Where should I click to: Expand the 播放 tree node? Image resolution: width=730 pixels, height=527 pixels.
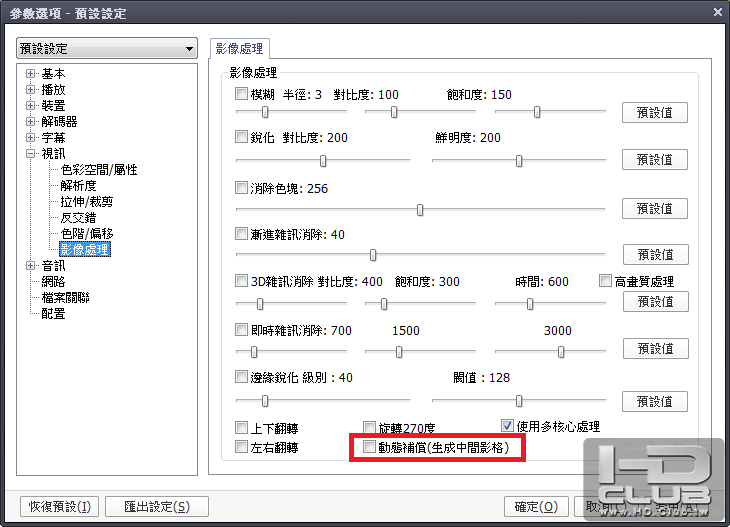pyautogui.click(x=30, y=89)
